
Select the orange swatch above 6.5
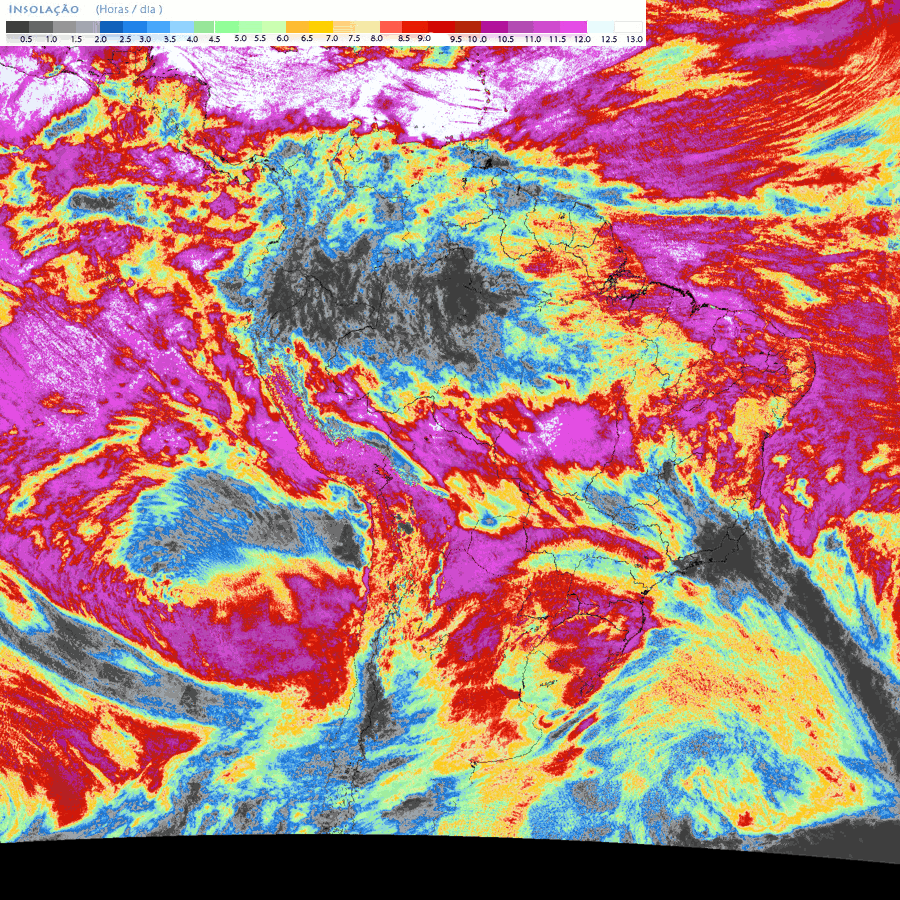point(297,27)
